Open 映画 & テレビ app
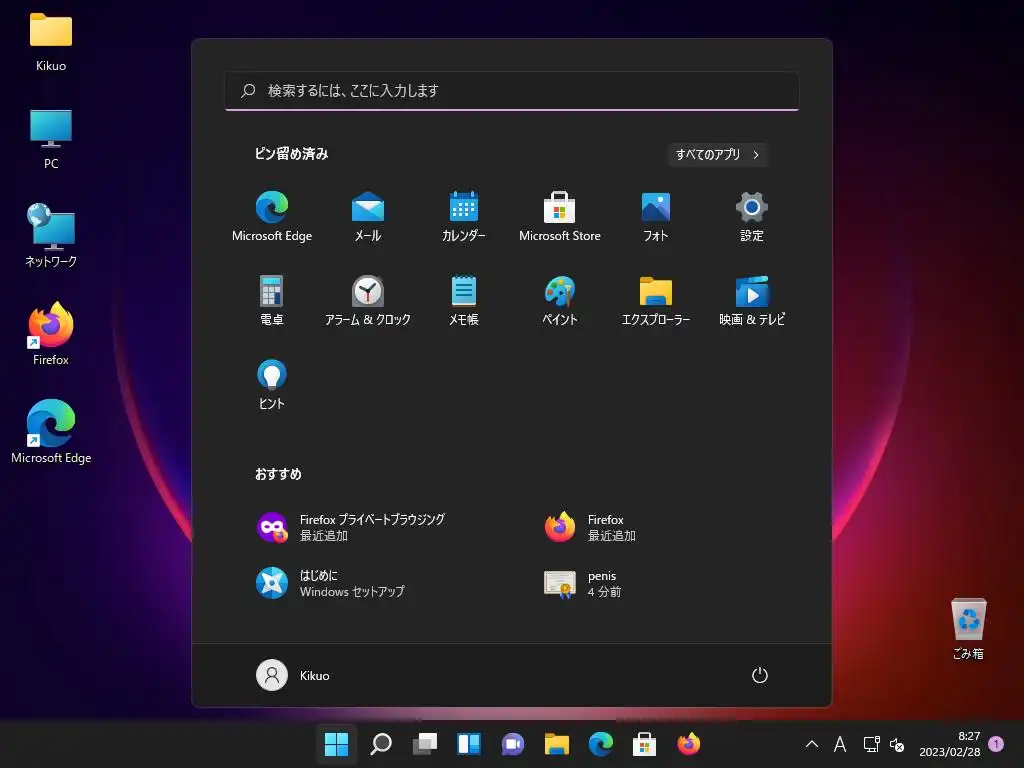The width and height of the screenshot is (1024, 768). [752, 300]
